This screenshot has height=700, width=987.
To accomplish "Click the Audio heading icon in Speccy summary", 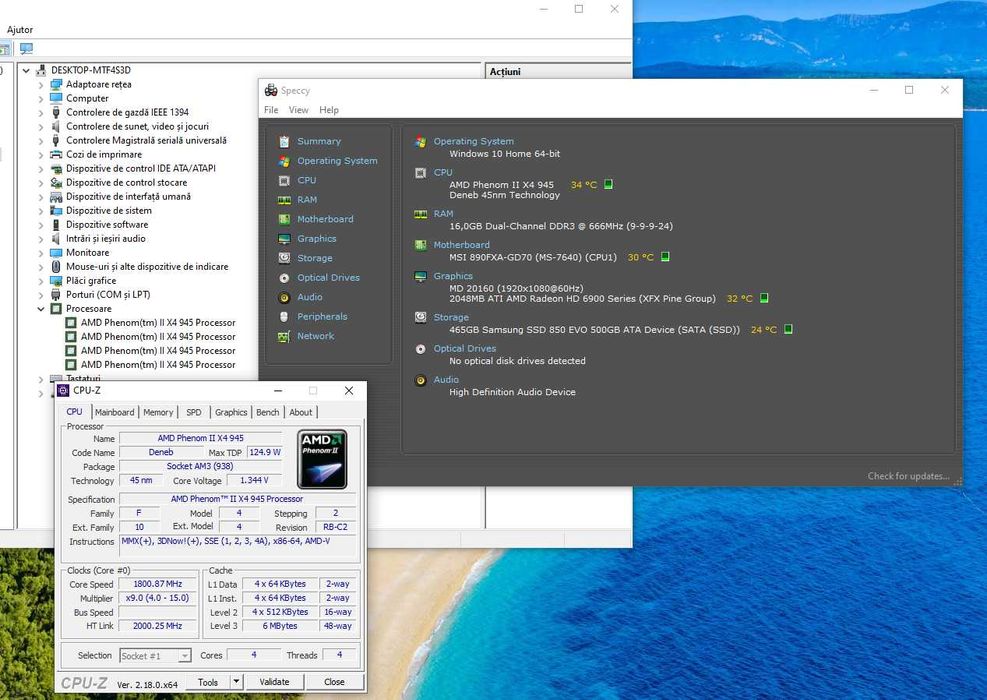I will pos(420,380).
